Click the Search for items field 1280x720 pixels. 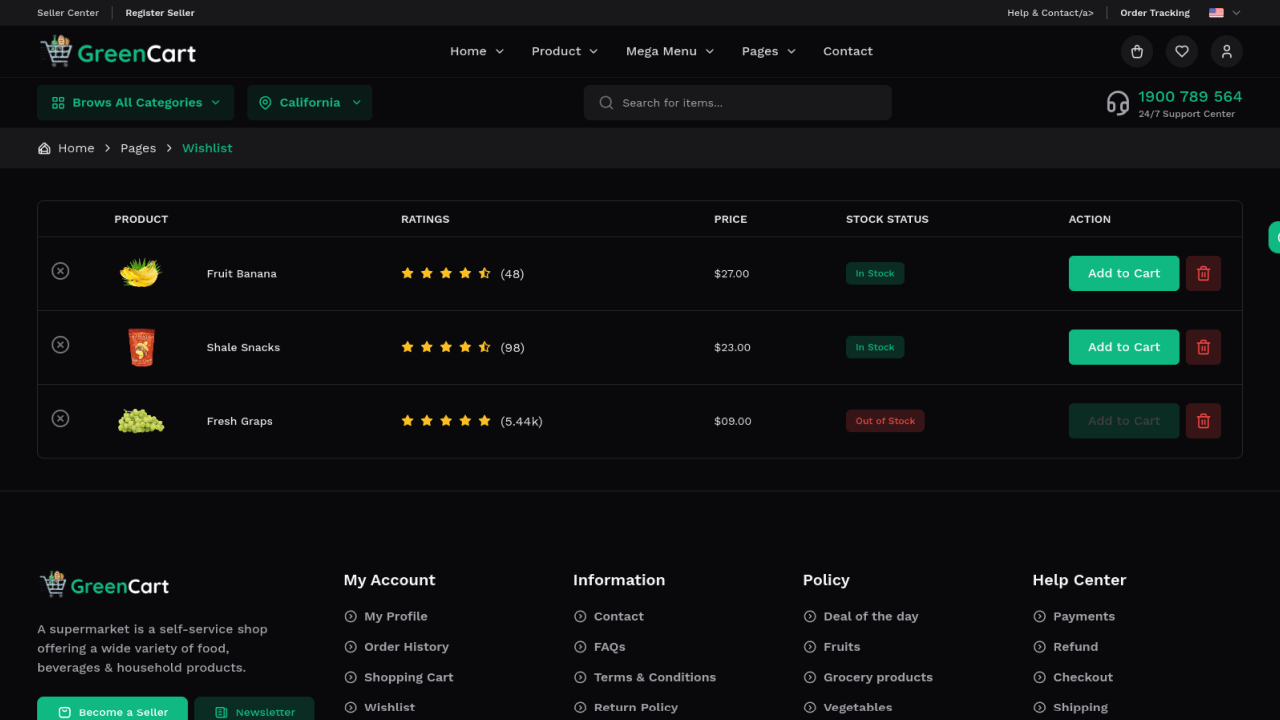pyautogui.click(x=738, y=103)
